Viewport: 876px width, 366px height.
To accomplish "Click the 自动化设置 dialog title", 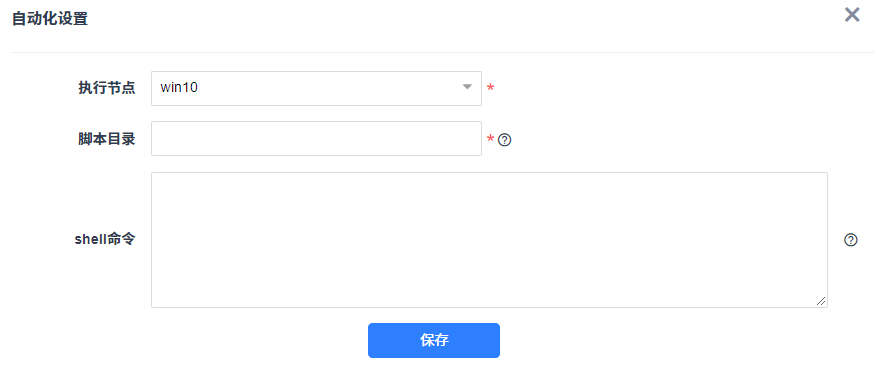I will pyautogui.click(x=50, y=18).
